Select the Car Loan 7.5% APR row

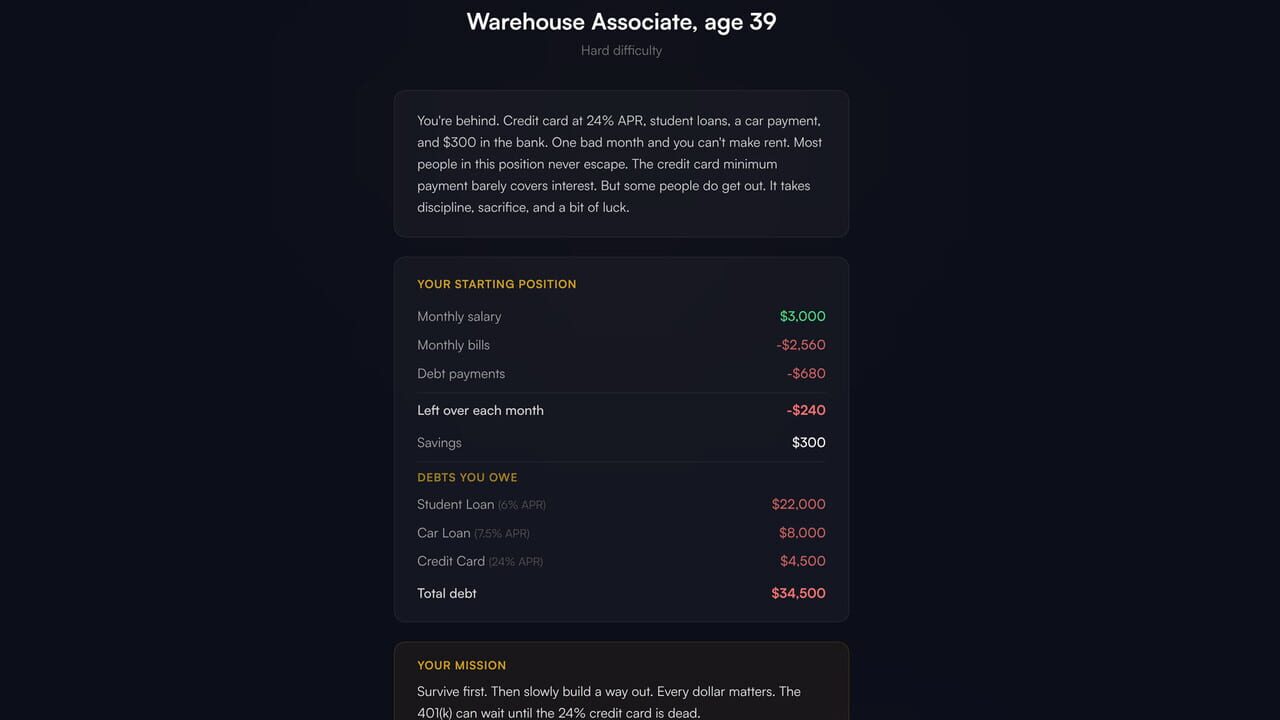[621, 533]
